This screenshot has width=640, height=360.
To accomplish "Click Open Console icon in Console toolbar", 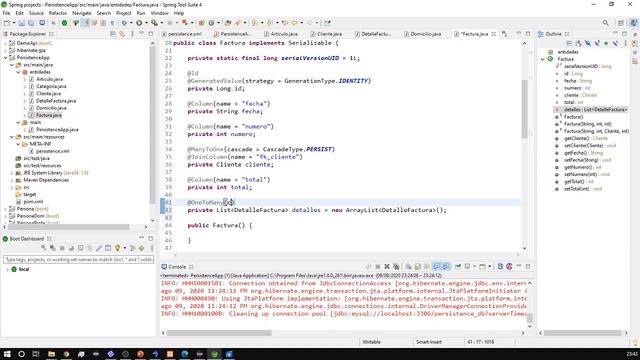I will [x=482, y=267].
